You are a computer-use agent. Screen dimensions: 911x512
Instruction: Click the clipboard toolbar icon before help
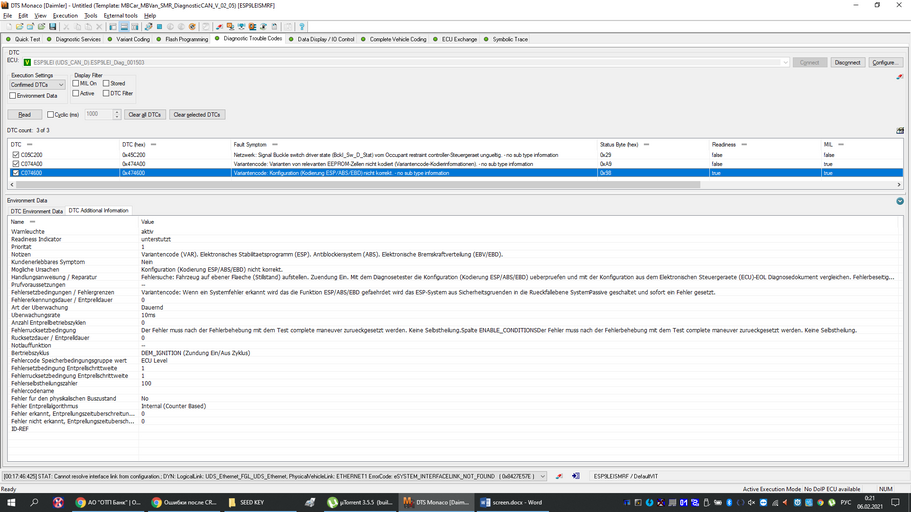[x=288, y=27]
